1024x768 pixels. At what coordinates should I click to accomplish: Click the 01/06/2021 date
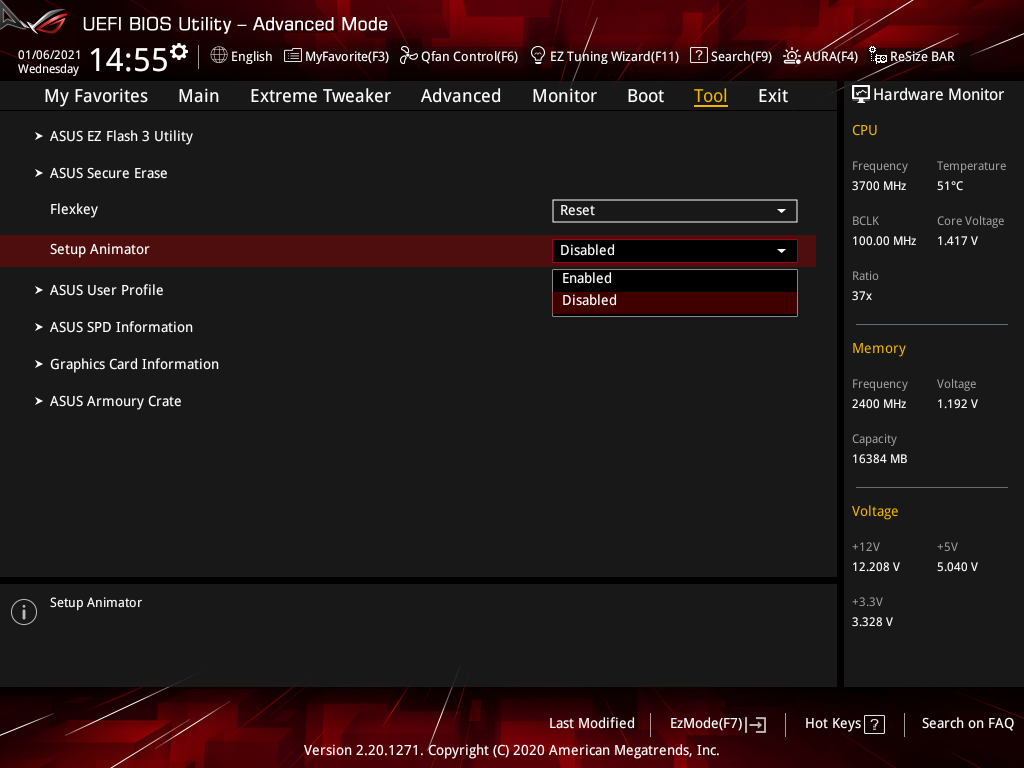point(50,55)
